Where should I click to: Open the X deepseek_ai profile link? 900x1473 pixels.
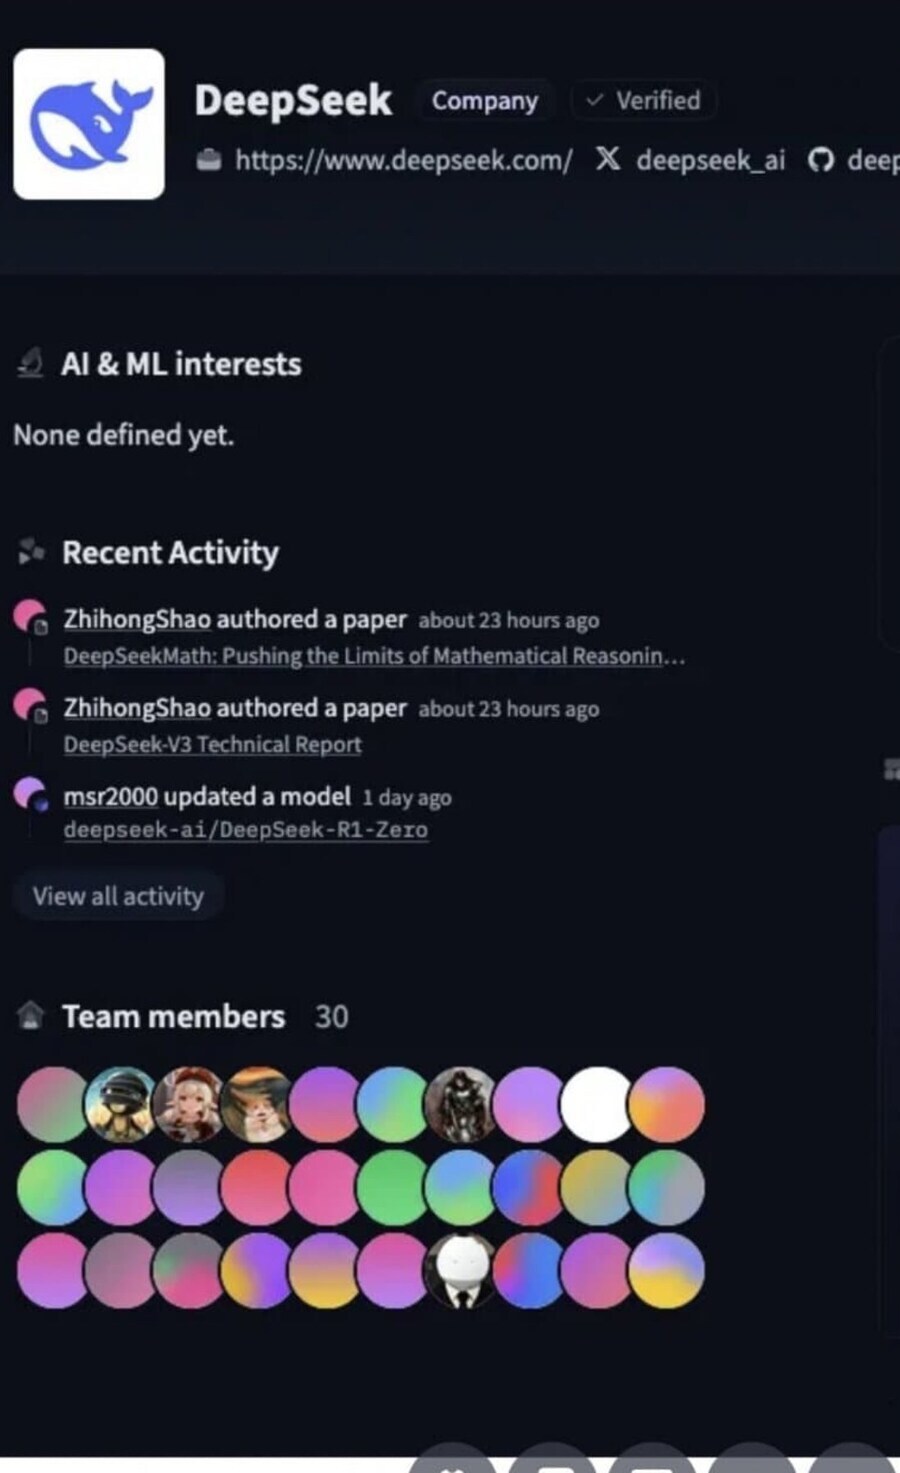(690, 160)
